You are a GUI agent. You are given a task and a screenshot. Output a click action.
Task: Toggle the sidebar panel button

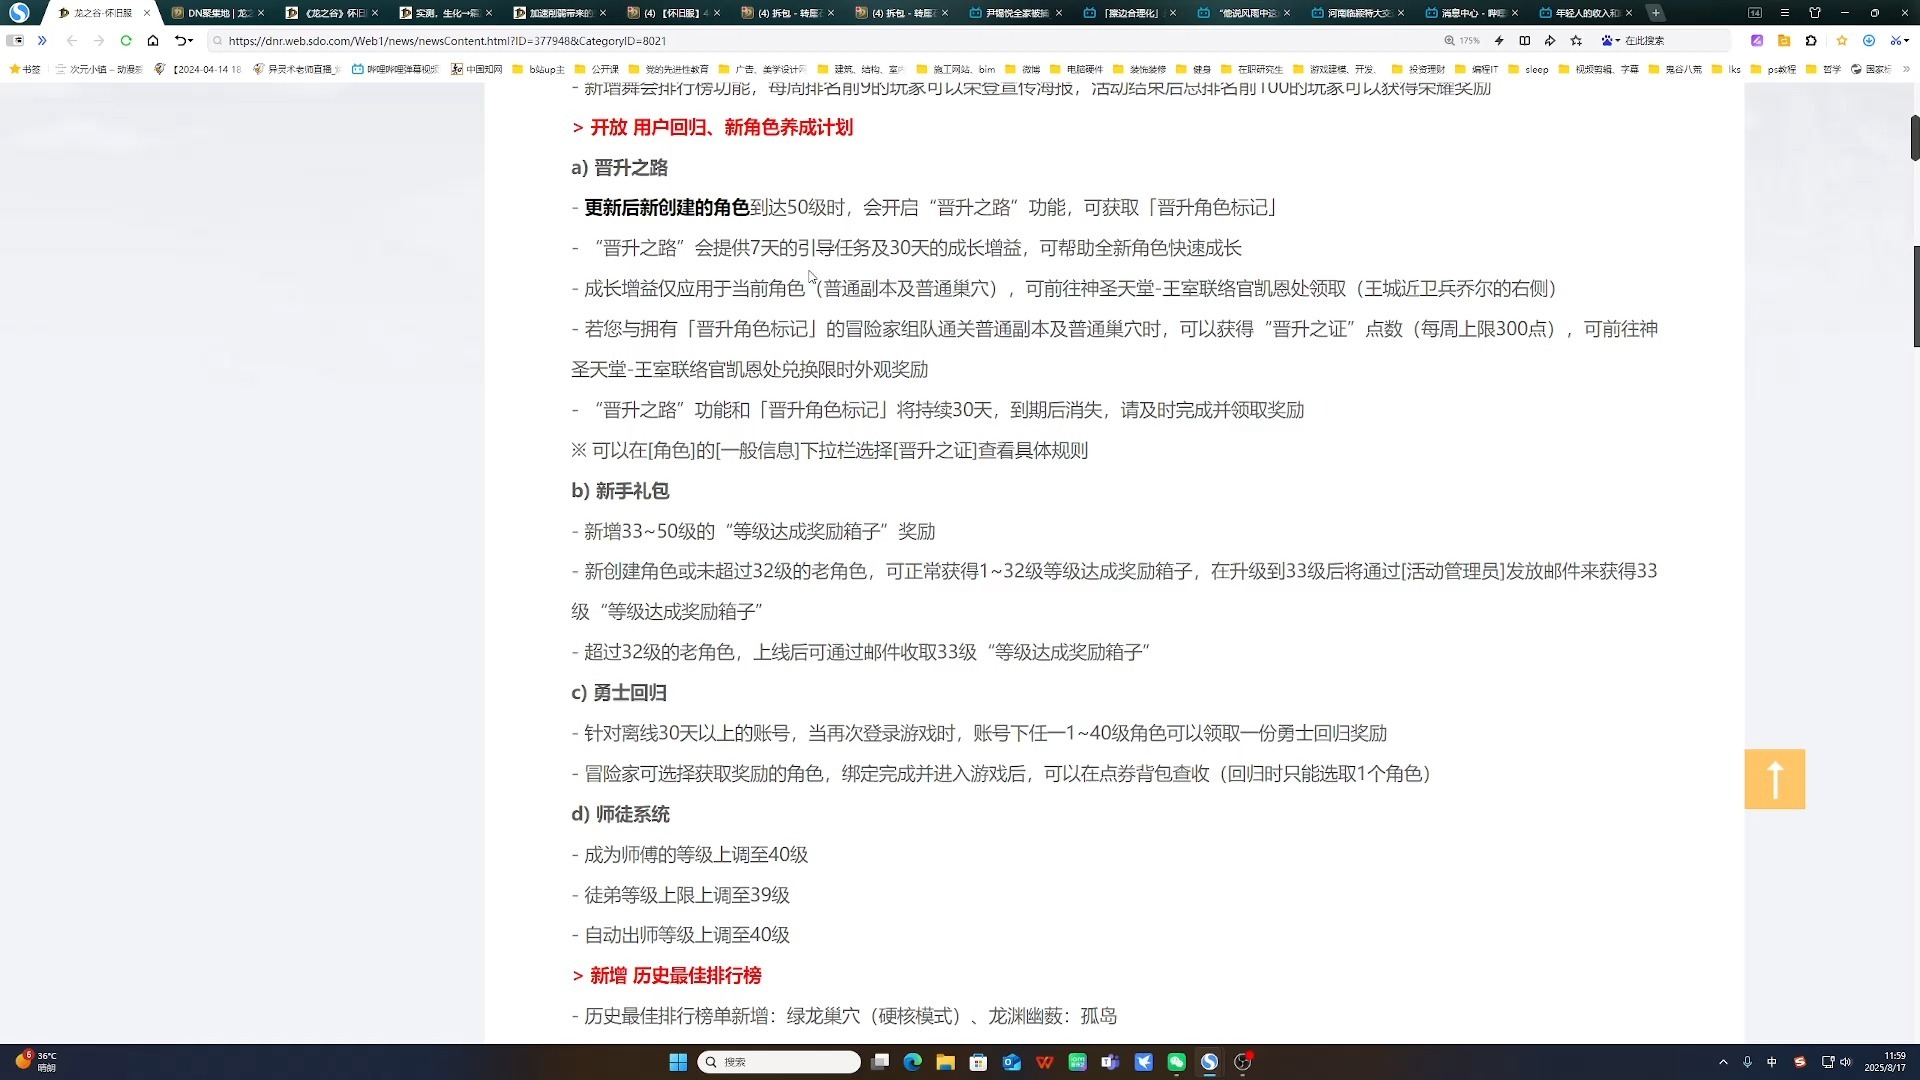click(14, 41)
